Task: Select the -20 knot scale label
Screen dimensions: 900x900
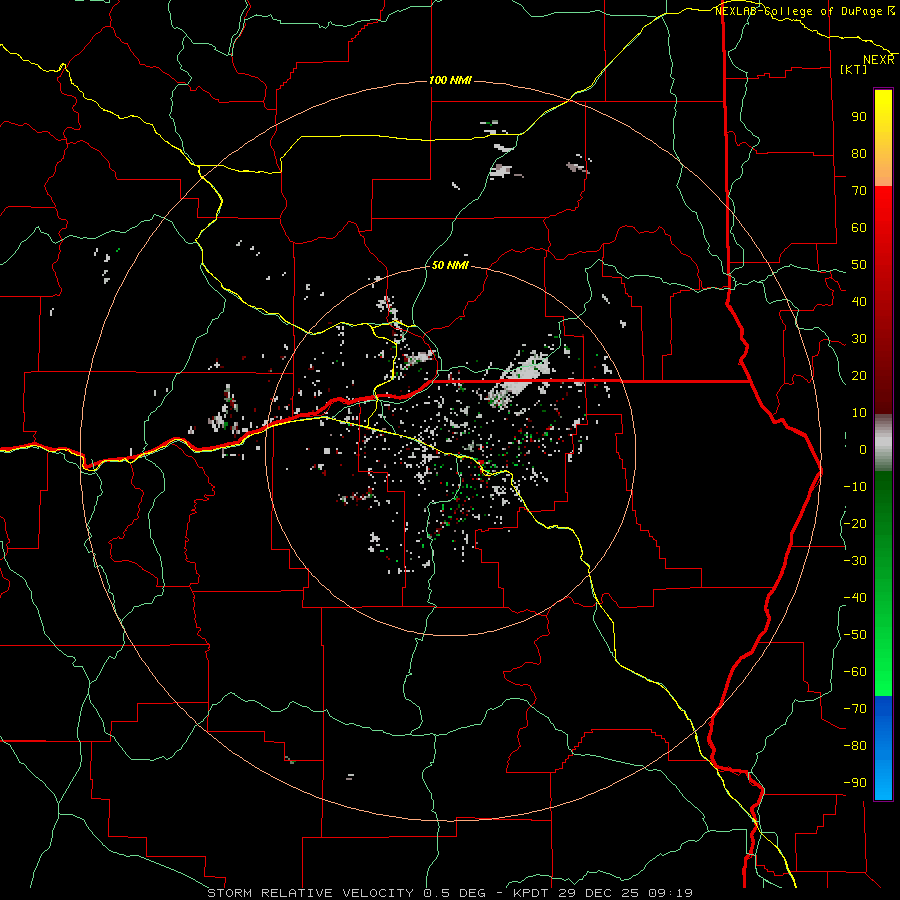Action: pos(855,524)
